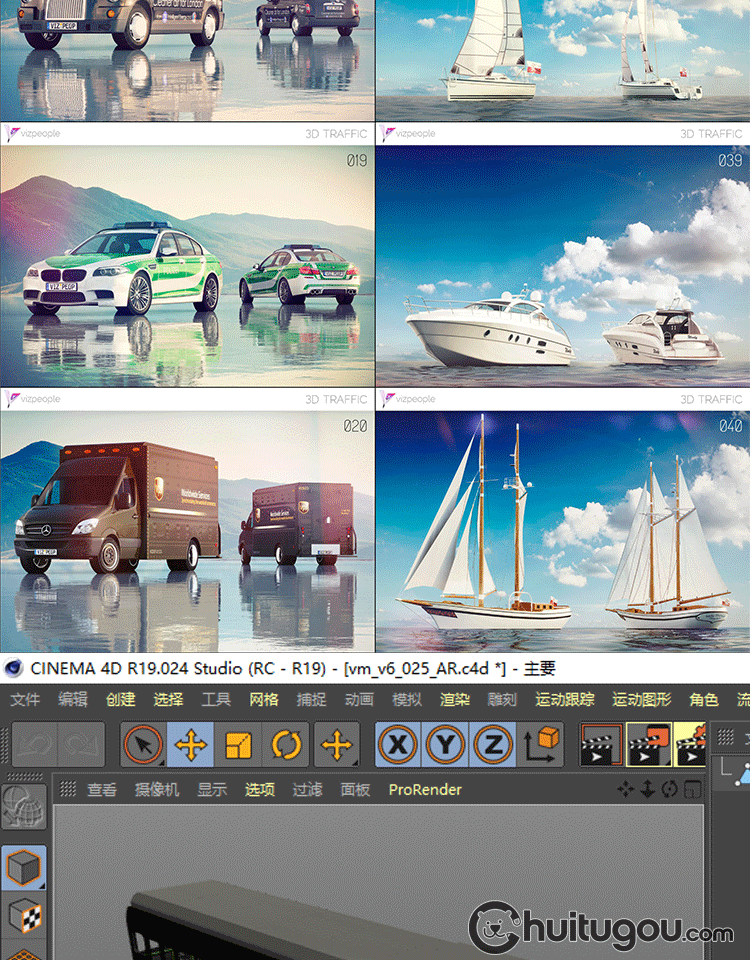Open the 动画 menu
The width and height of the screenshot is (750, 960).
359,699
